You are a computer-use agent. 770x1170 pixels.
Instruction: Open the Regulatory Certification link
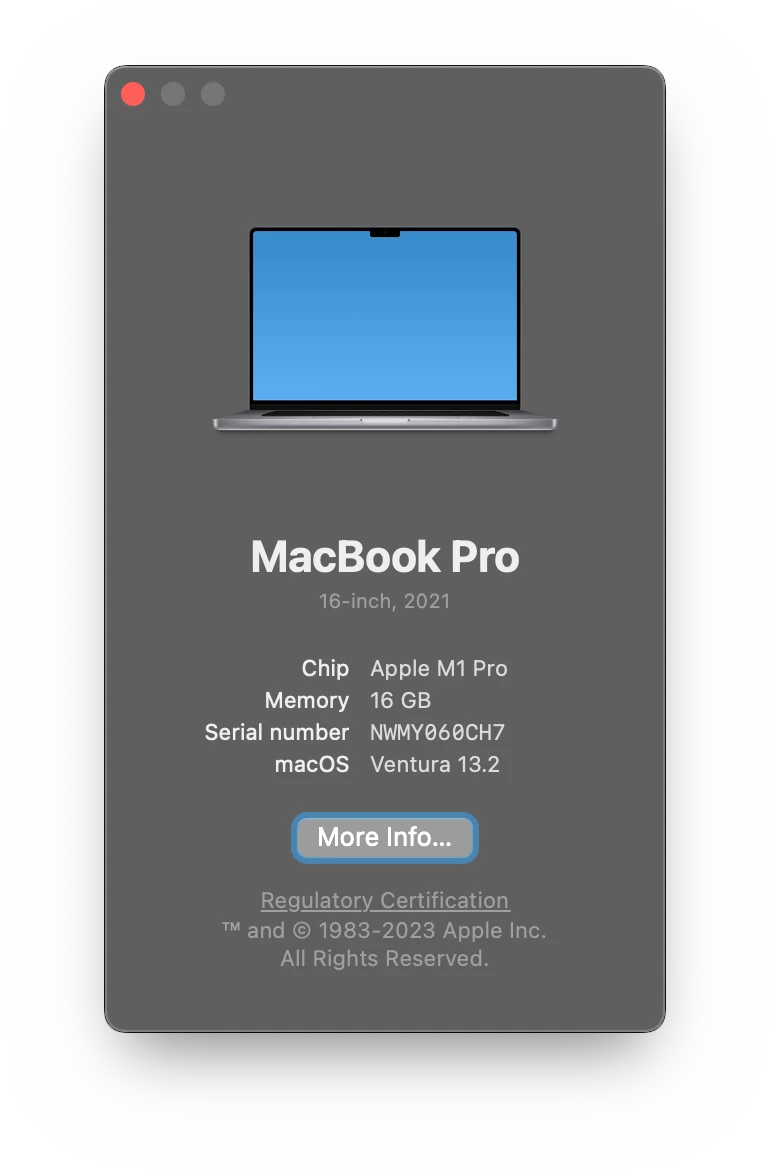(x=384, y=901)
